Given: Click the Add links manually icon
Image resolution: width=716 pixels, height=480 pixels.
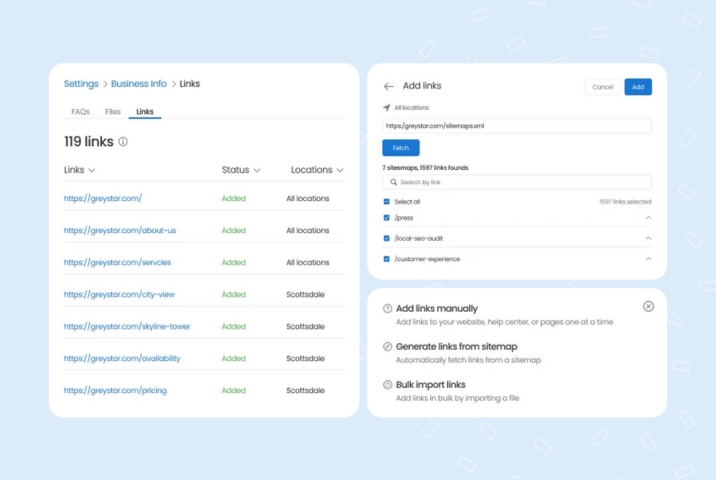Looking at the screenshot, I should (387, 309).
